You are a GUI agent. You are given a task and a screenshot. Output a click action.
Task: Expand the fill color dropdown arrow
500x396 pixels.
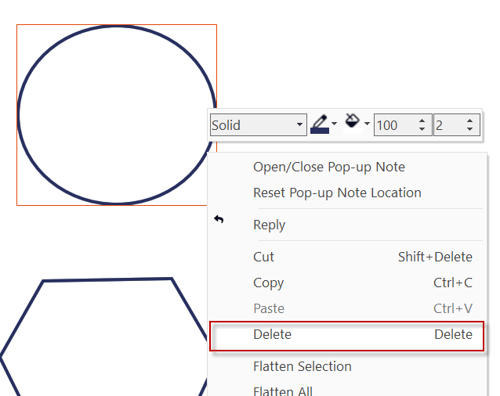click(367, 124)
